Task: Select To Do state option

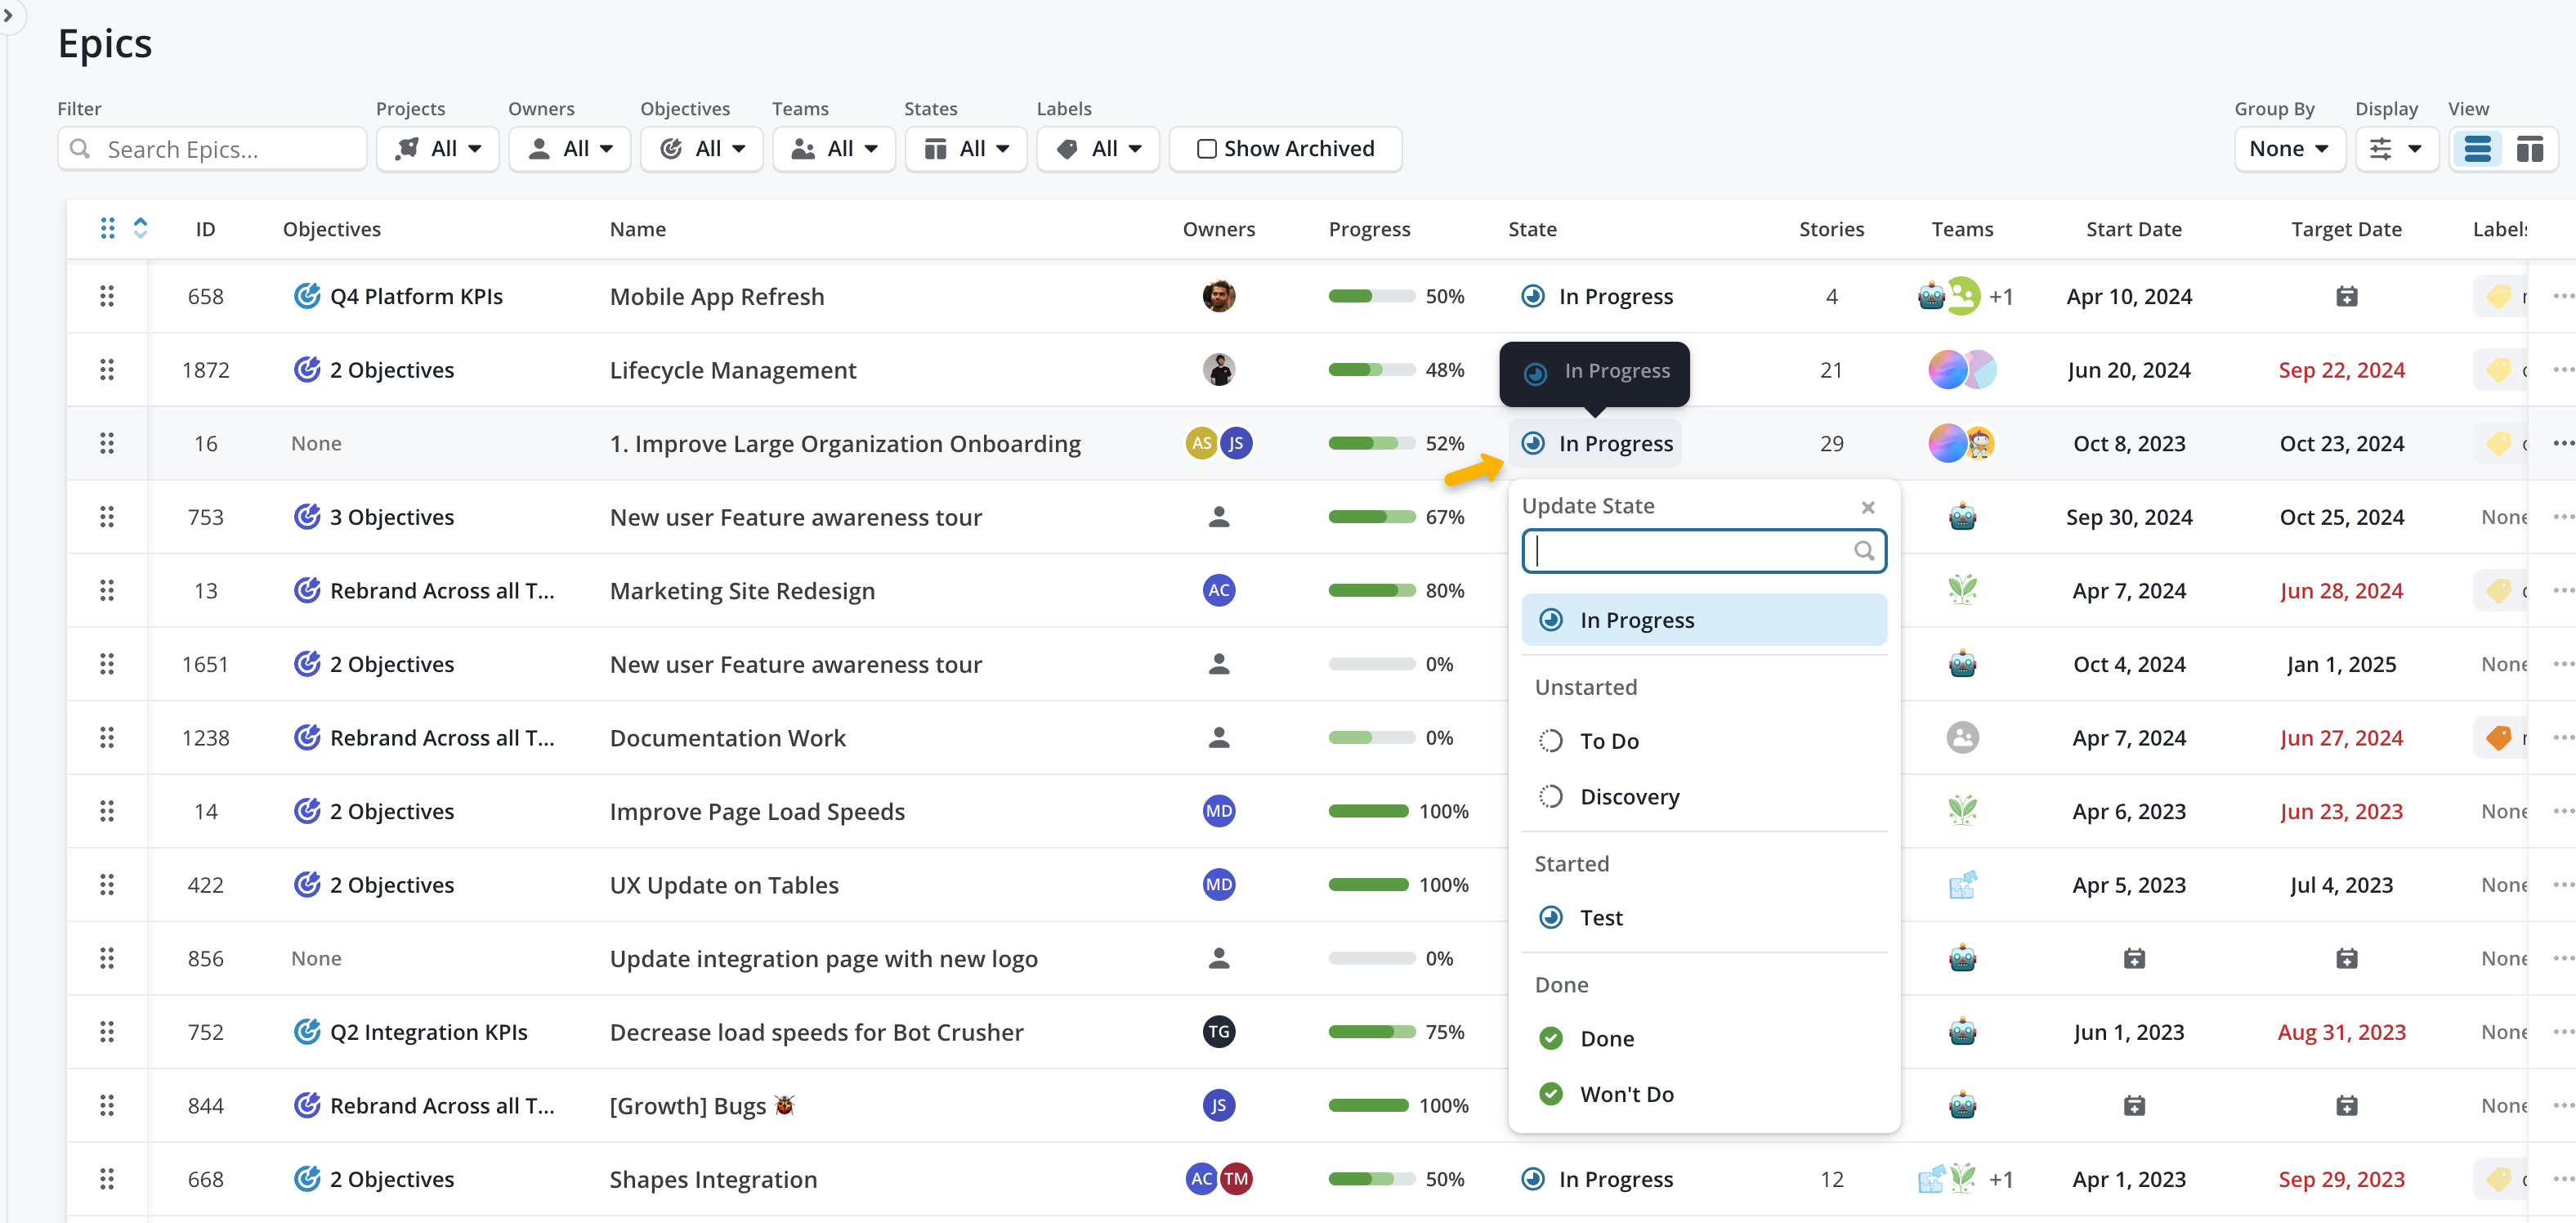Action: point(1608,741)
